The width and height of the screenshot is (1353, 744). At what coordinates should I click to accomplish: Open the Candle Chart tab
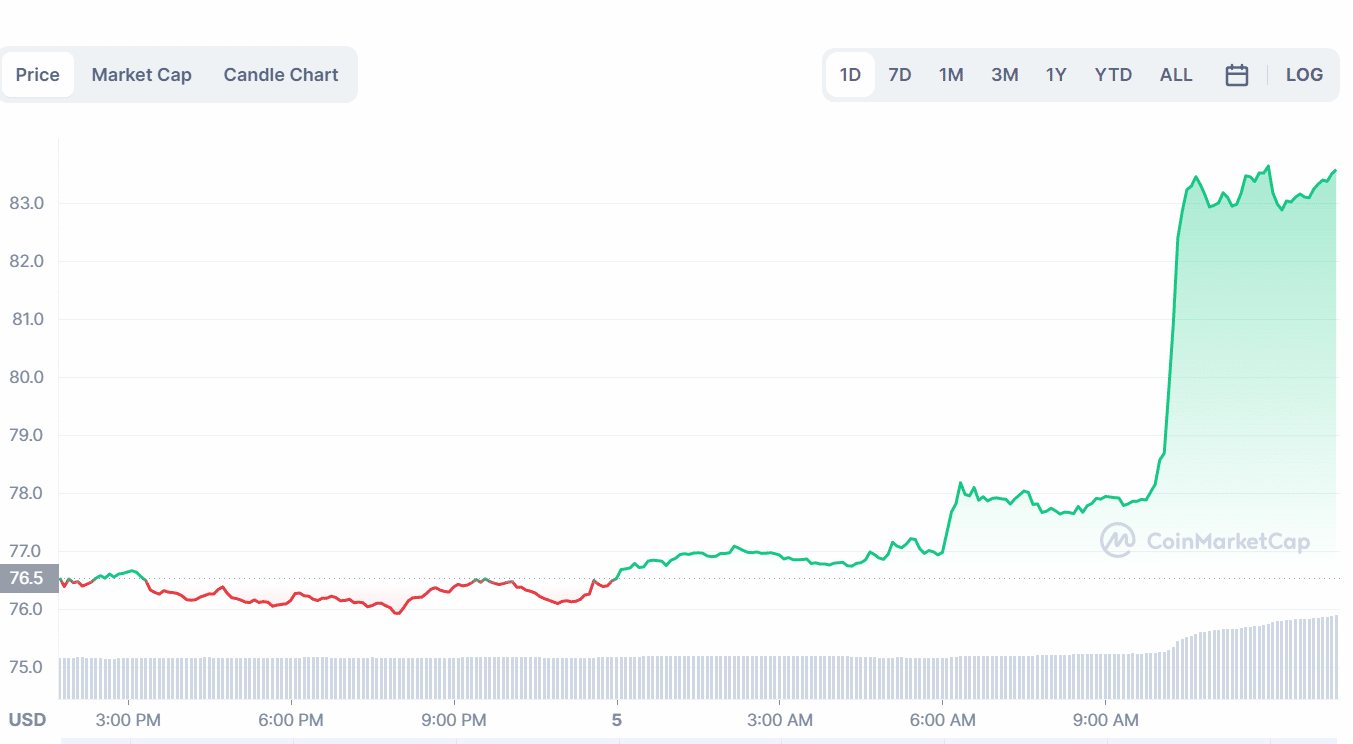(281, 75)
